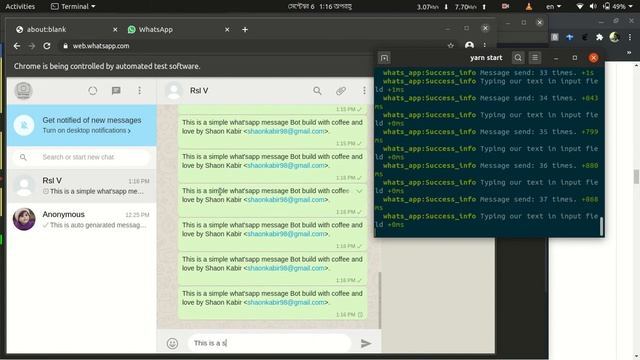This screenshot has height=360, width=640.
Task: Send the typed message
Action: 366,343
